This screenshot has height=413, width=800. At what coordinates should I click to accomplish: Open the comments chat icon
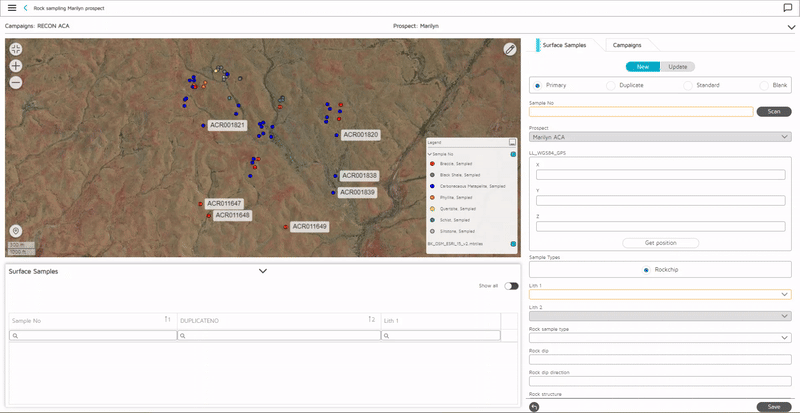(788, 8)
